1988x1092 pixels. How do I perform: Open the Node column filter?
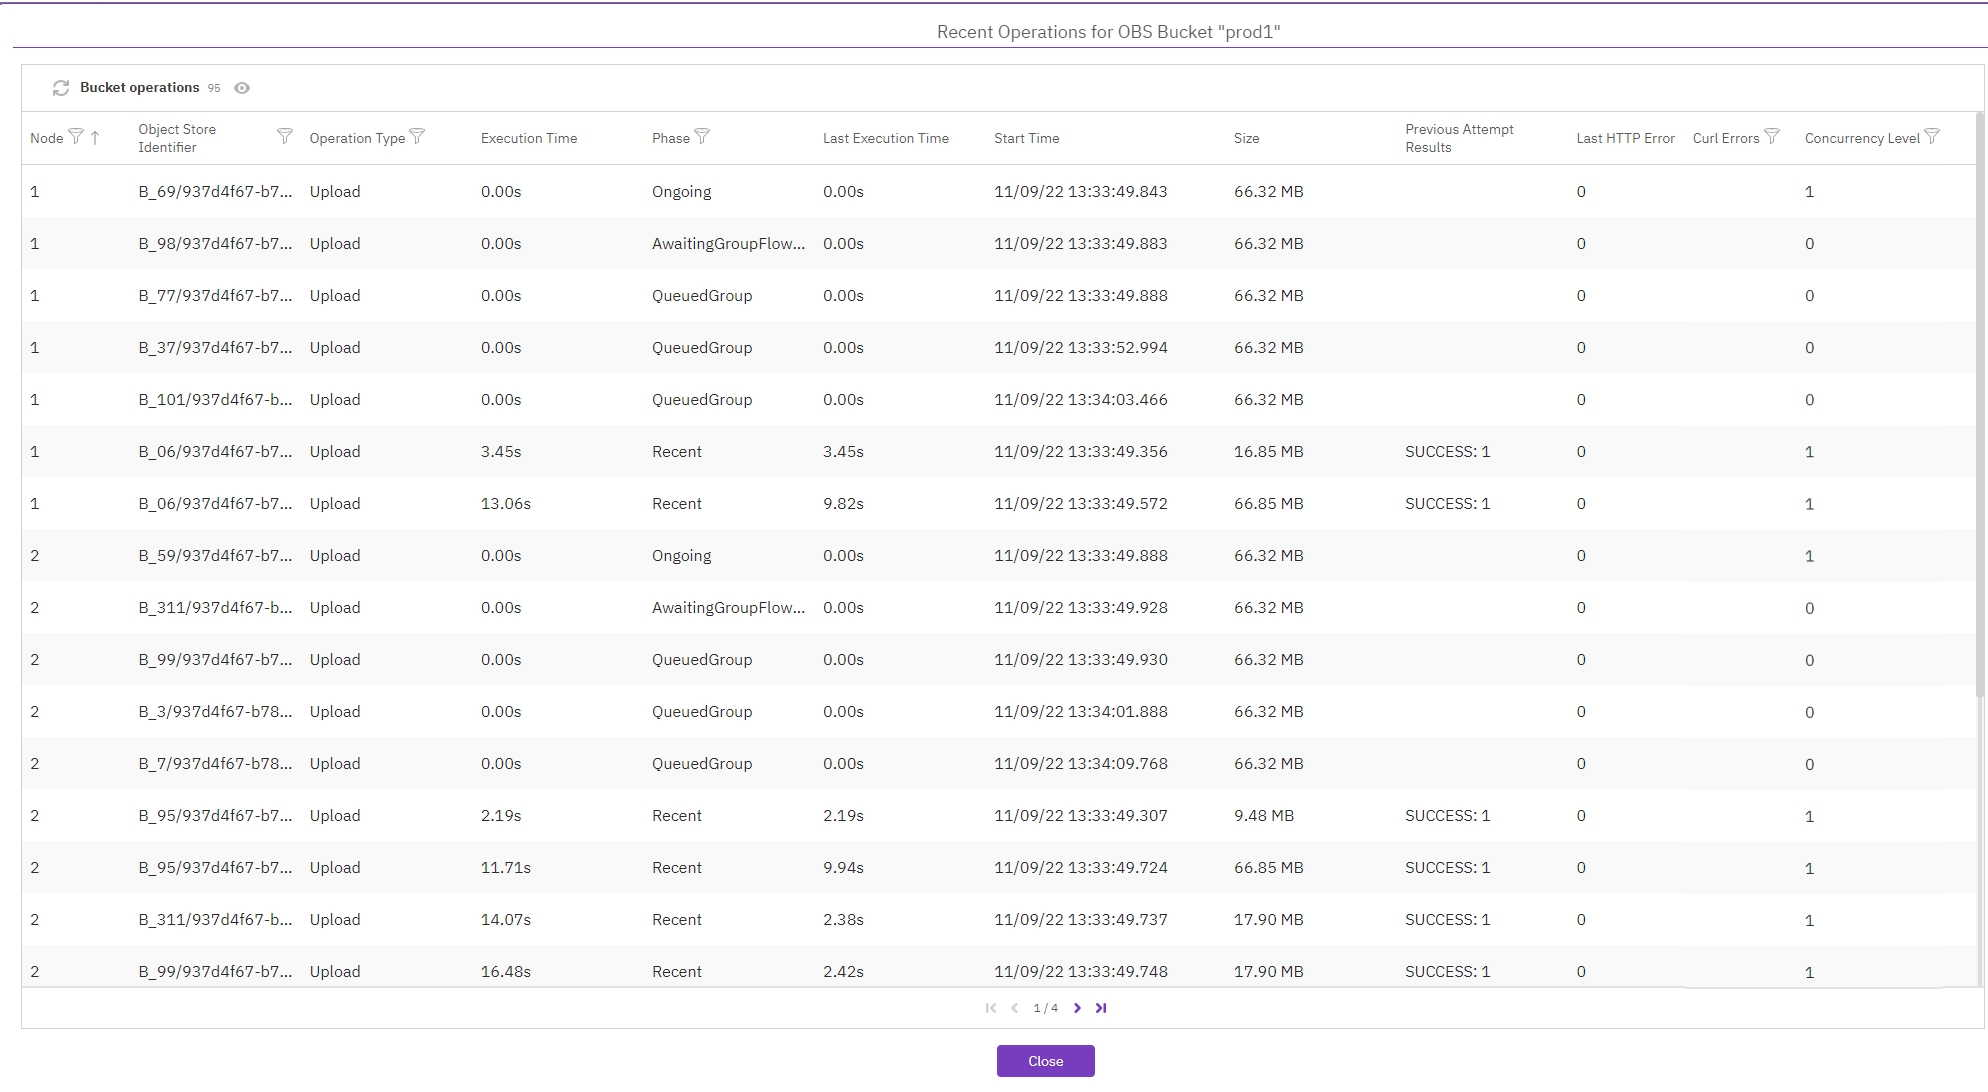pyautogui.click(x=76, y=137)
